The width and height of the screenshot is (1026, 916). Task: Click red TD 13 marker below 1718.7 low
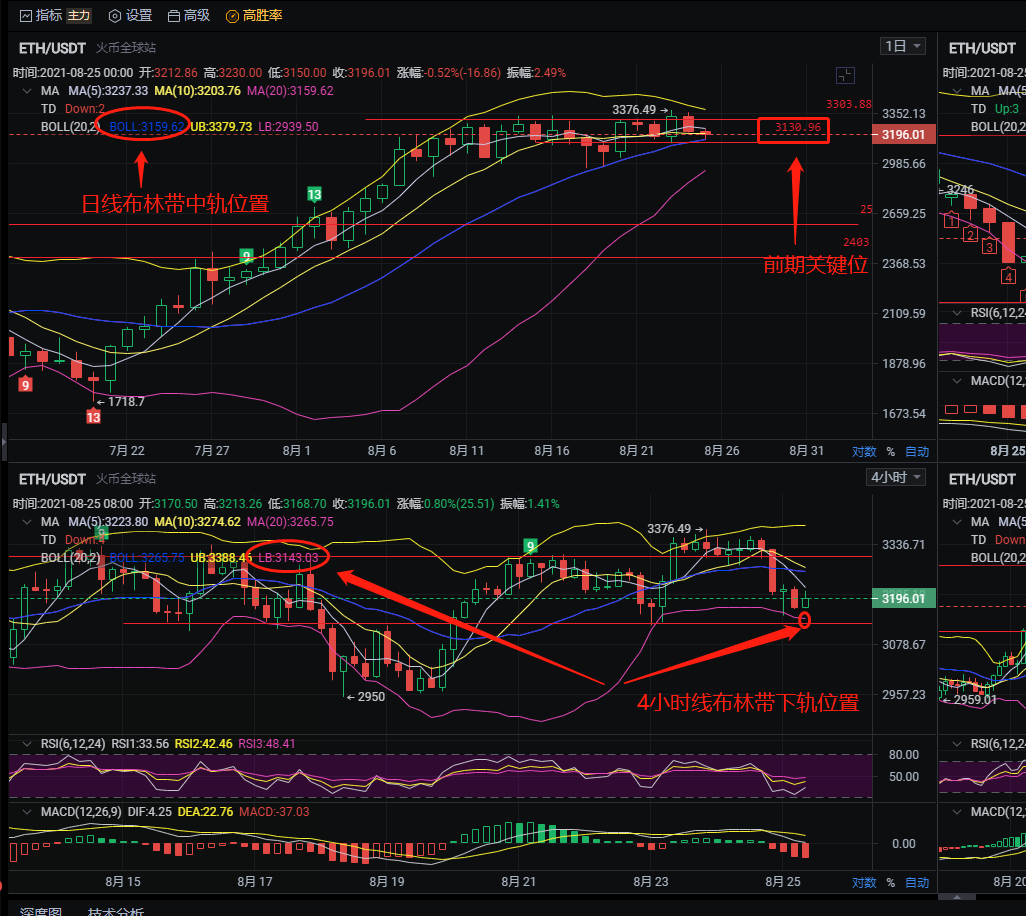[x=94, y=417]
